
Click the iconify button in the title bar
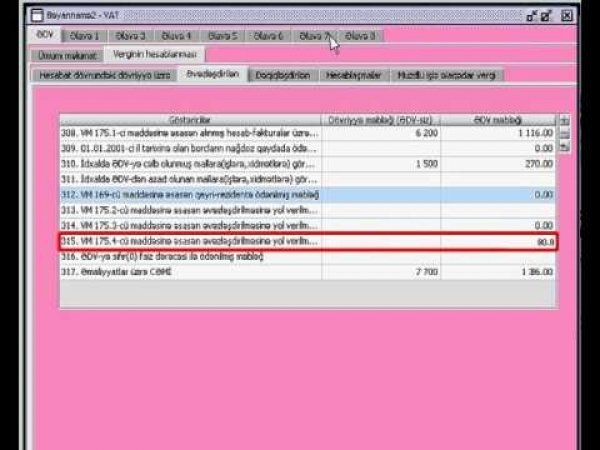pos(532,17)
